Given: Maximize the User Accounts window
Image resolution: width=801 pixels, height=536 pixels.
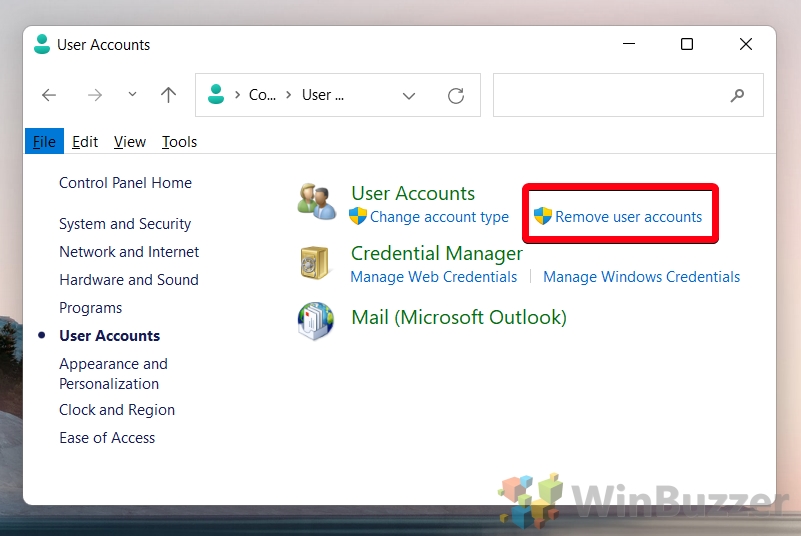Looking at the screenshot, I should (687, 44).
